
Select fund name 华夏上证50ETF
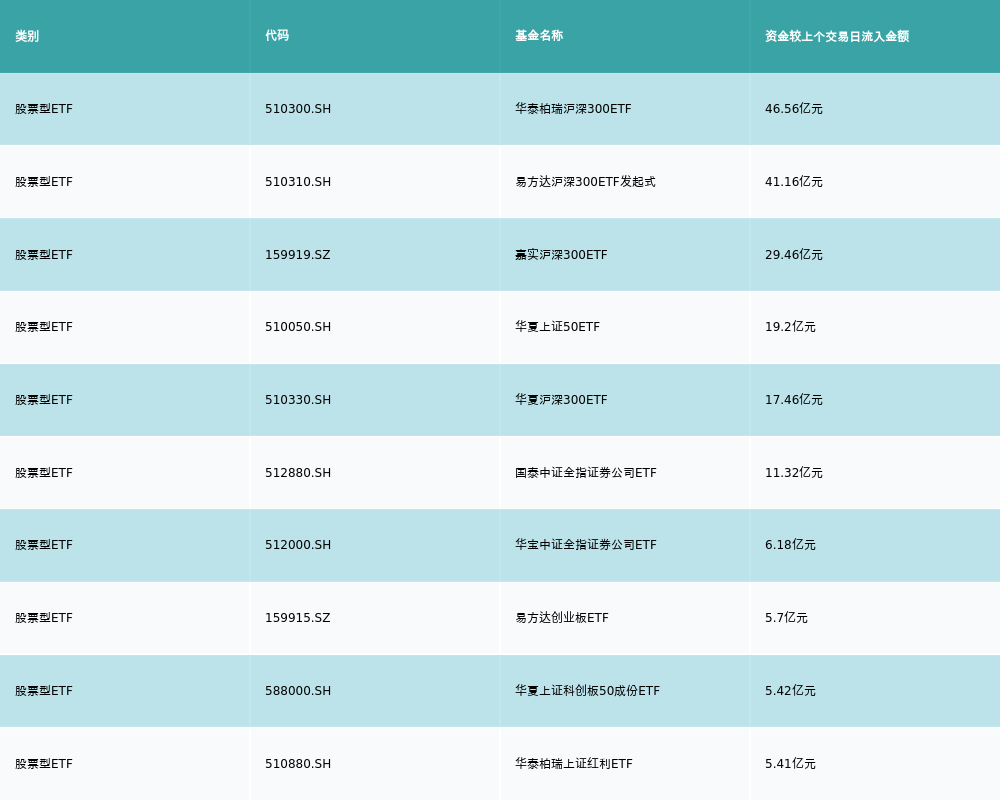[557, 327]
